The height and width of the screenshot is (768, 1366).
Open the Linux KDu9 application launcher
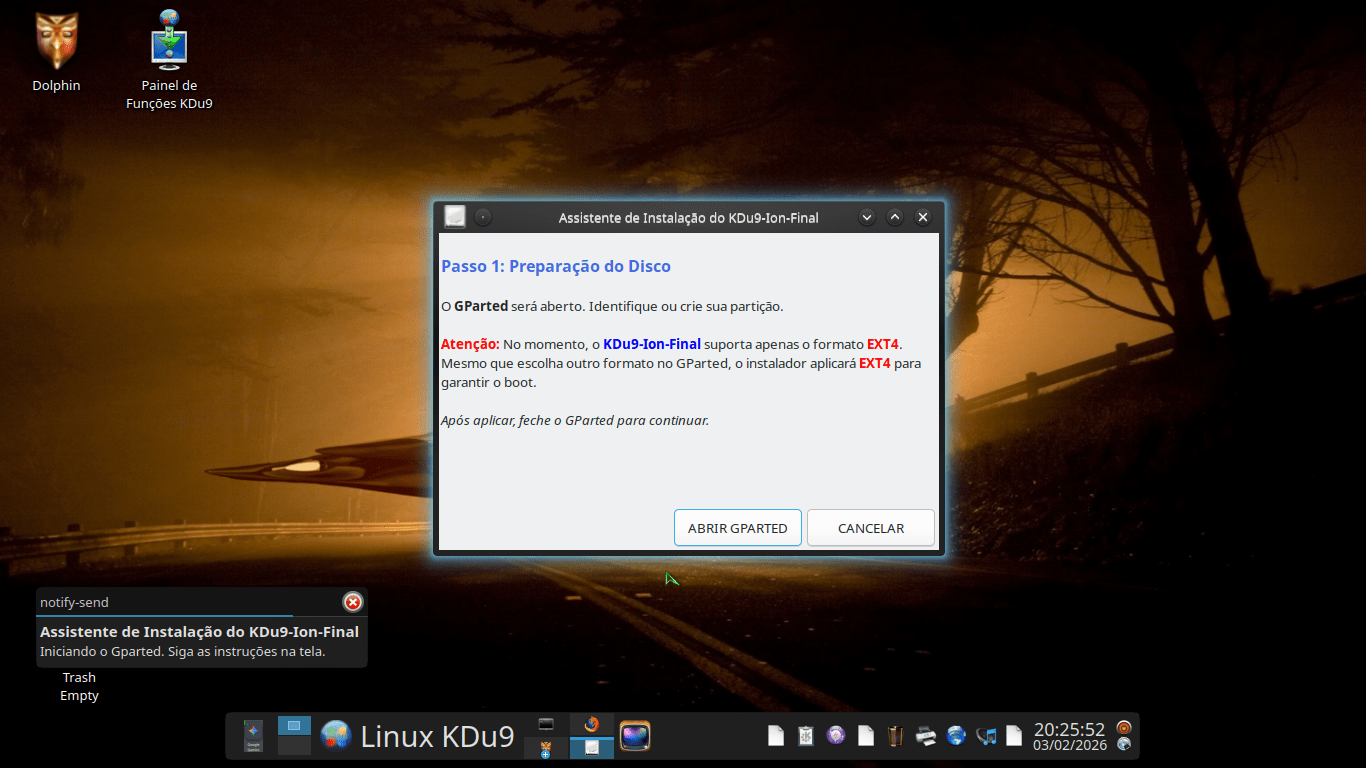[417, 737]
